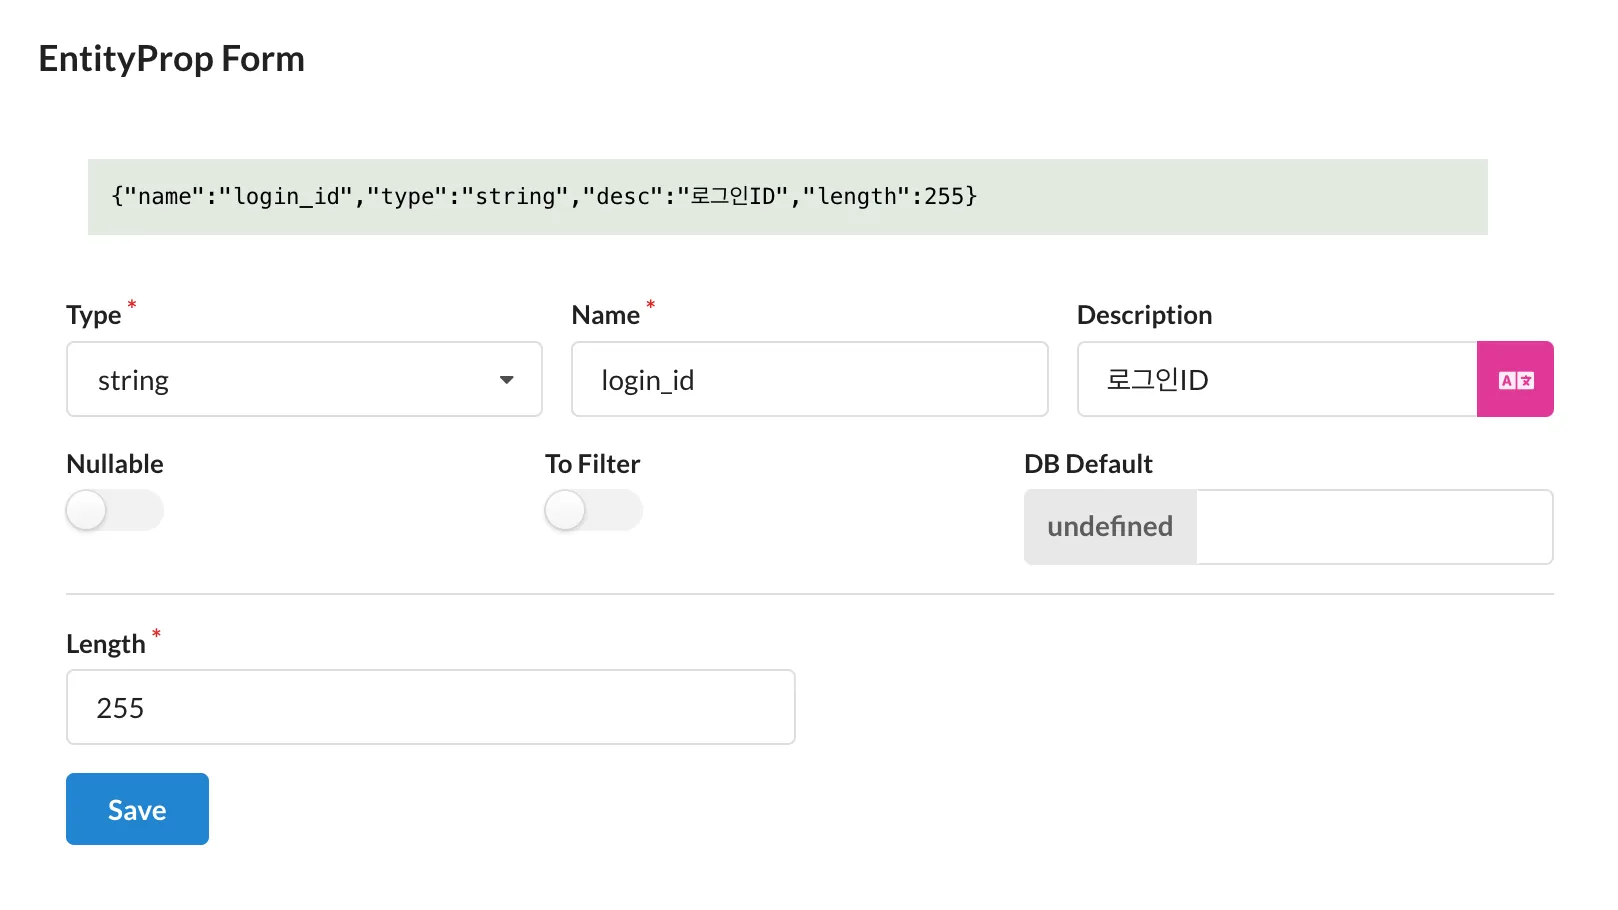This screenshot has height=910, width=1618.
Task: Click the blue Save button below Length
Action: point(137,809)
